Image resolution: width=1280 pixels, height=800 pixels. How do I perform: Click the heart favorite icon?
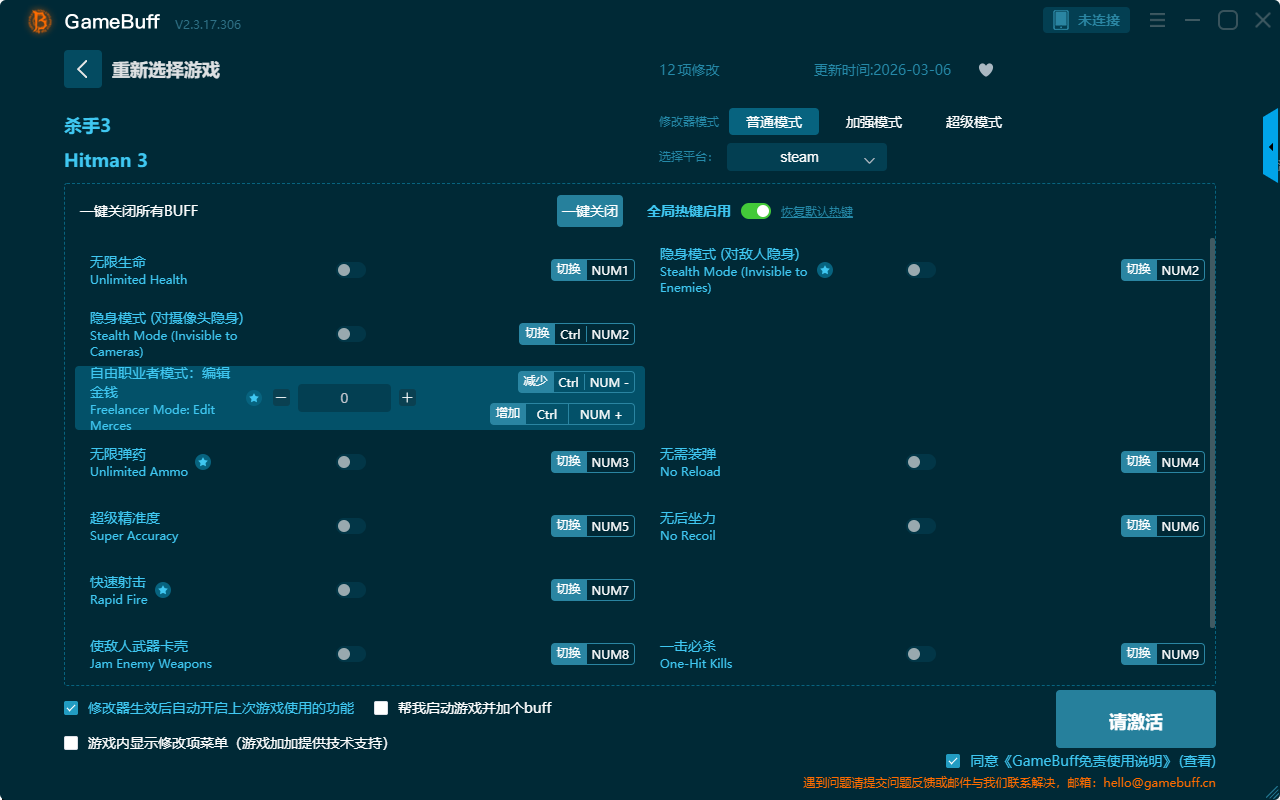[x=985, y=70]
